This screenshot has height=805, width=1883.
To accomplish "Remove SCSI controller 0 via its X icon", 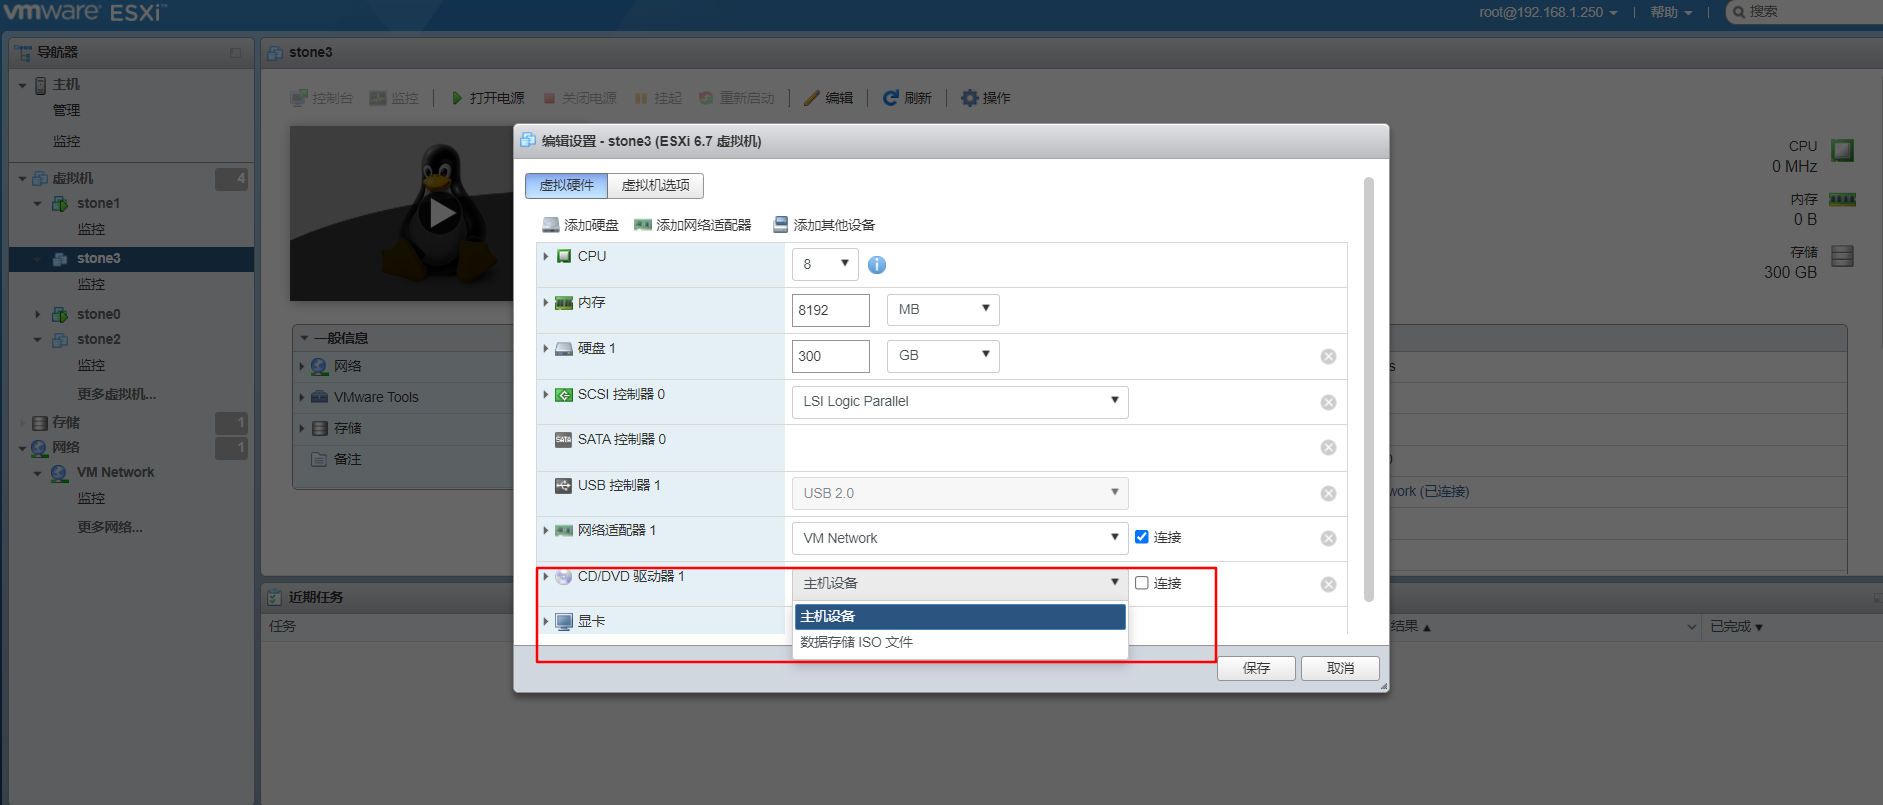I will 1328,402.
